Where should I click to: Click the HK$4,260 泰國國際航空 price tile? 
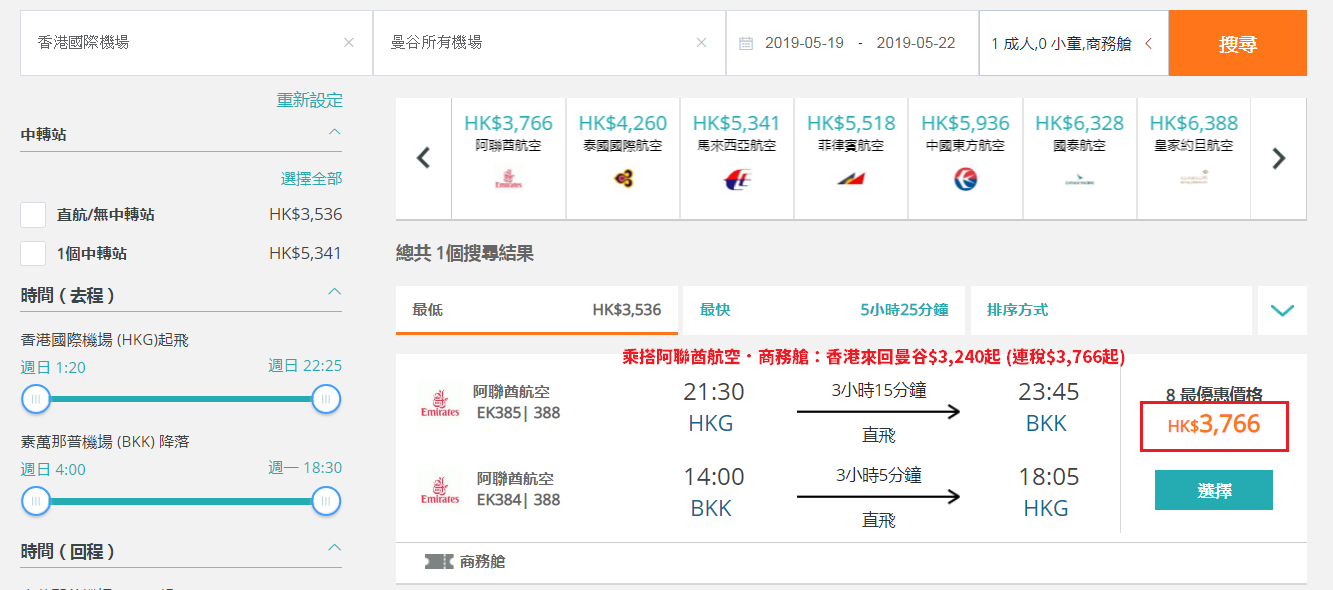622,158
